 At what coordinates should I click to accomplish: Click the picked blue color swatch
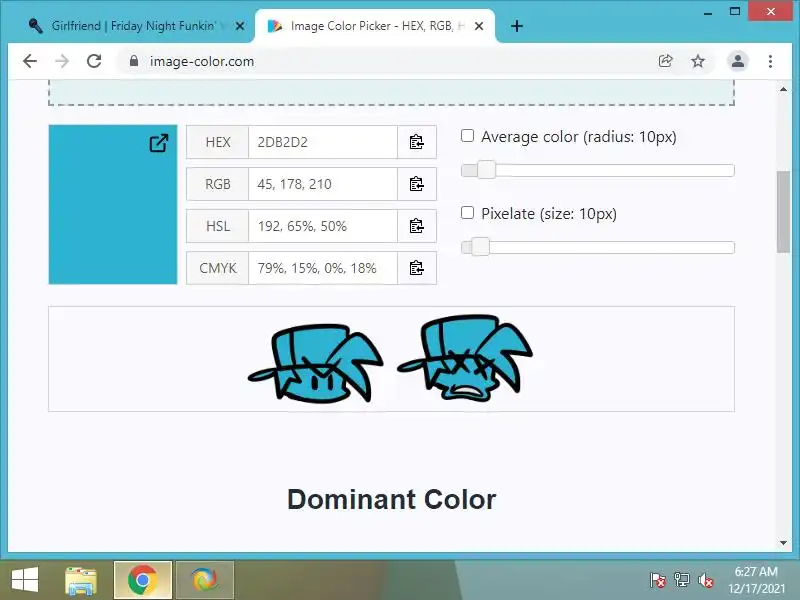pos(113,205)
